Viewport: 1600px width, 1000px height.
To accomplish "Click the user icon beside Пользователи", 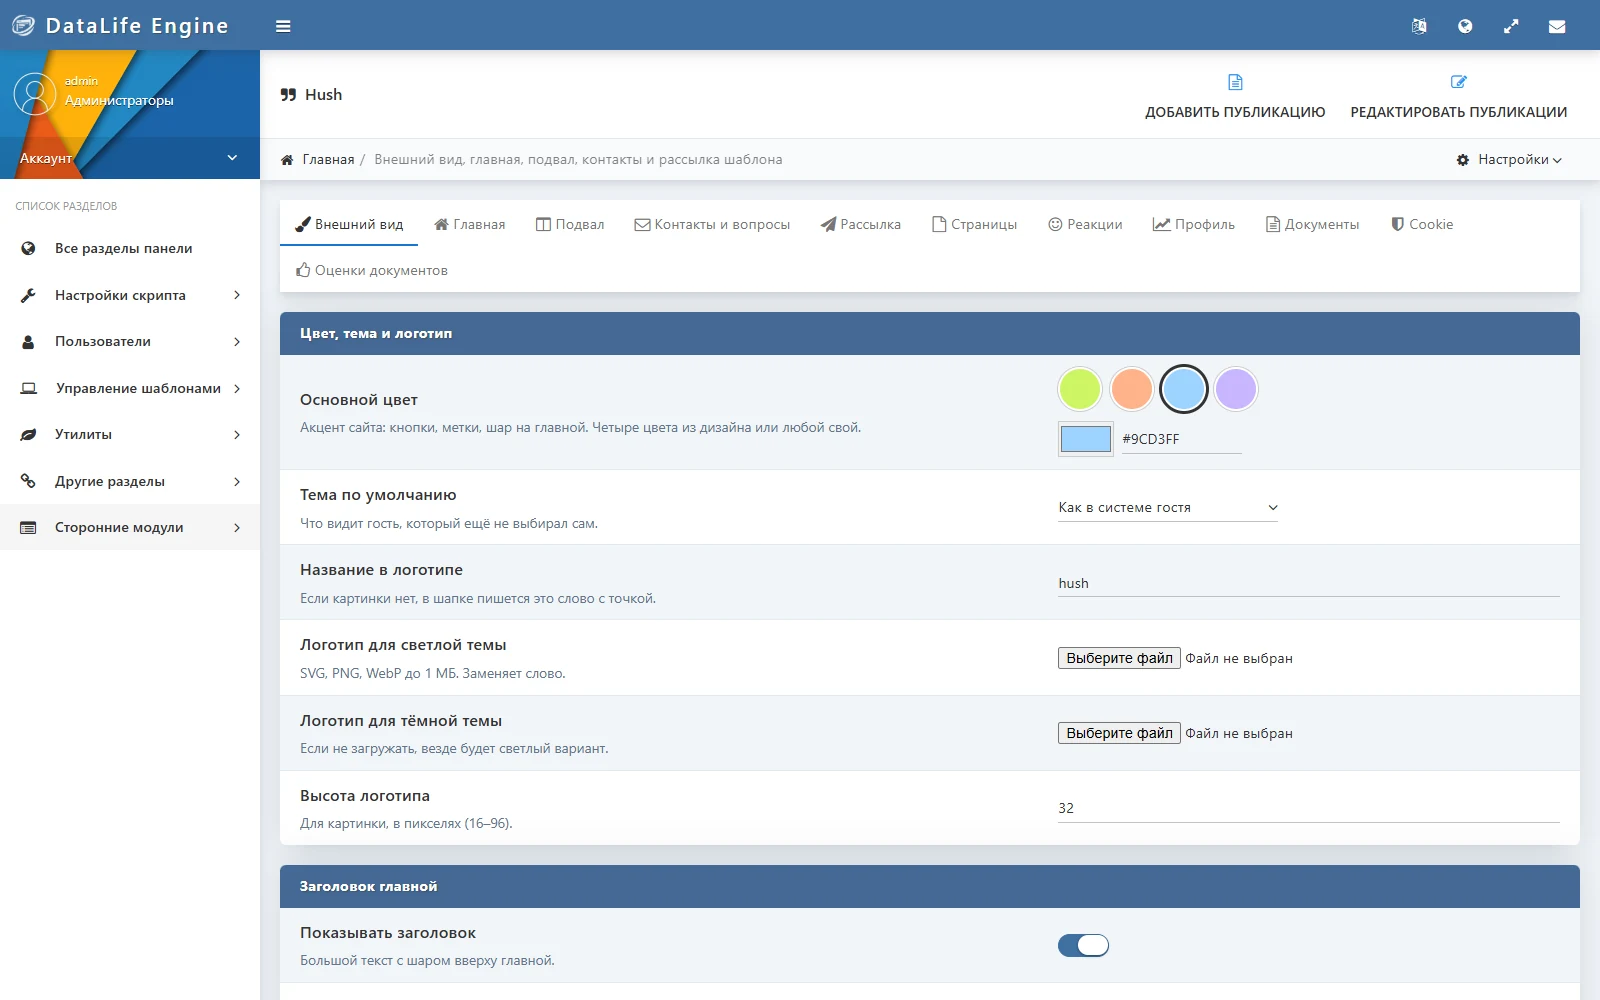I will coord(28,342).
